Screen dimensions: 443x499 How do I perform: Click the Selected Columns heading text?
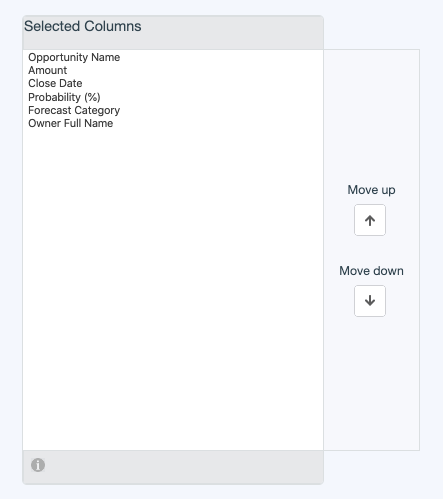83,26
